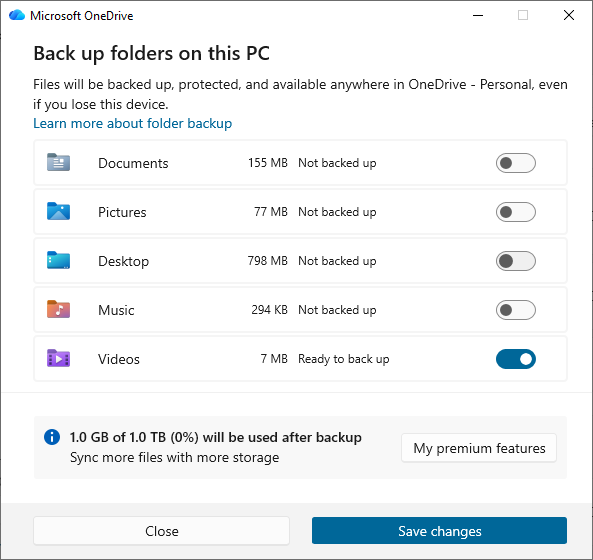
Task: Open Learn more about folder backup link
Action: [132, 123]
